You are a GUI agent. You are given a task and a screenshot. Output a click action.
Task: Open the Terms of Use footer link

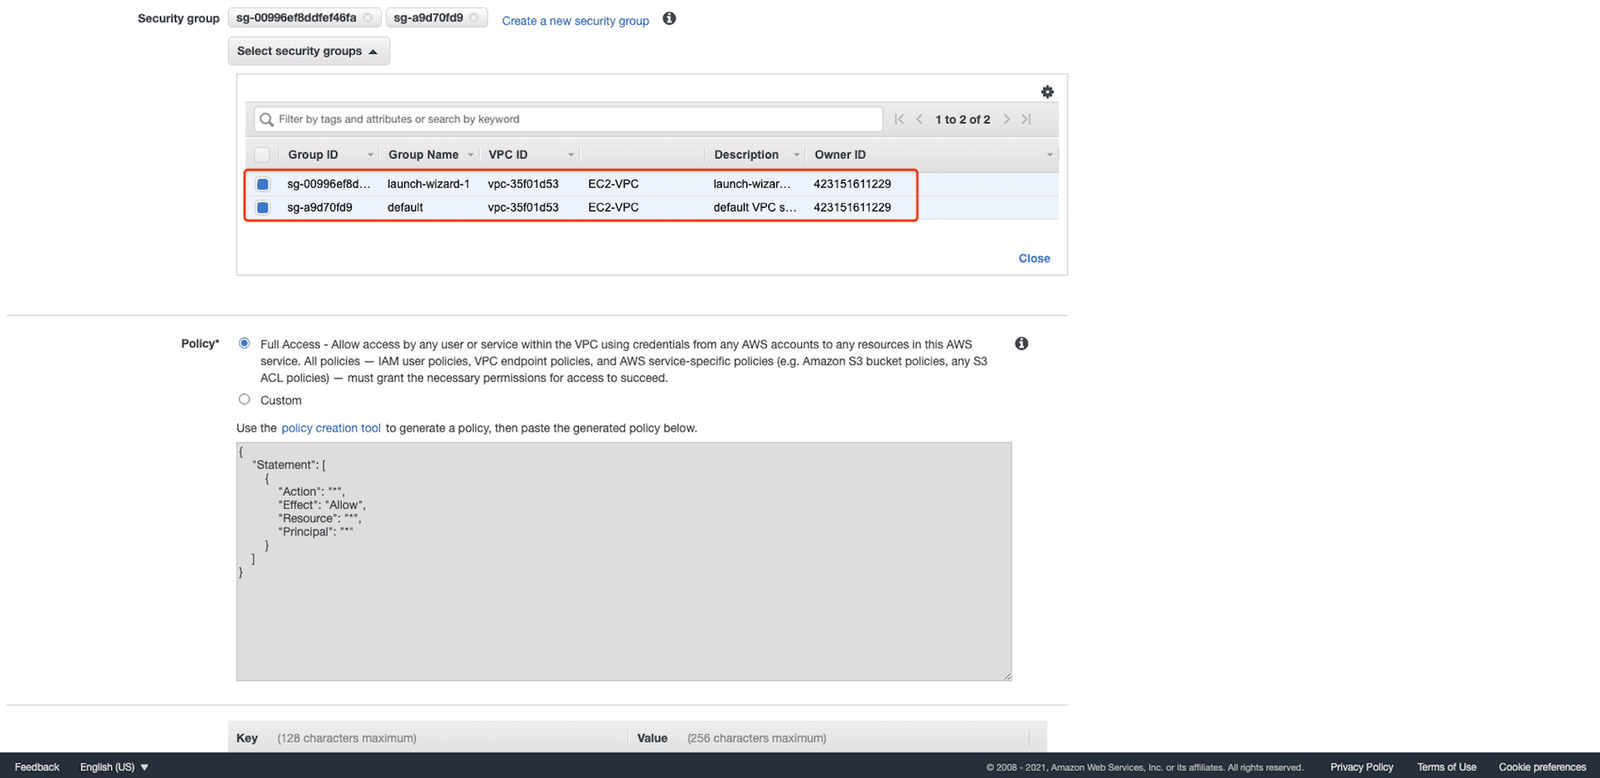coord(1446,767)
